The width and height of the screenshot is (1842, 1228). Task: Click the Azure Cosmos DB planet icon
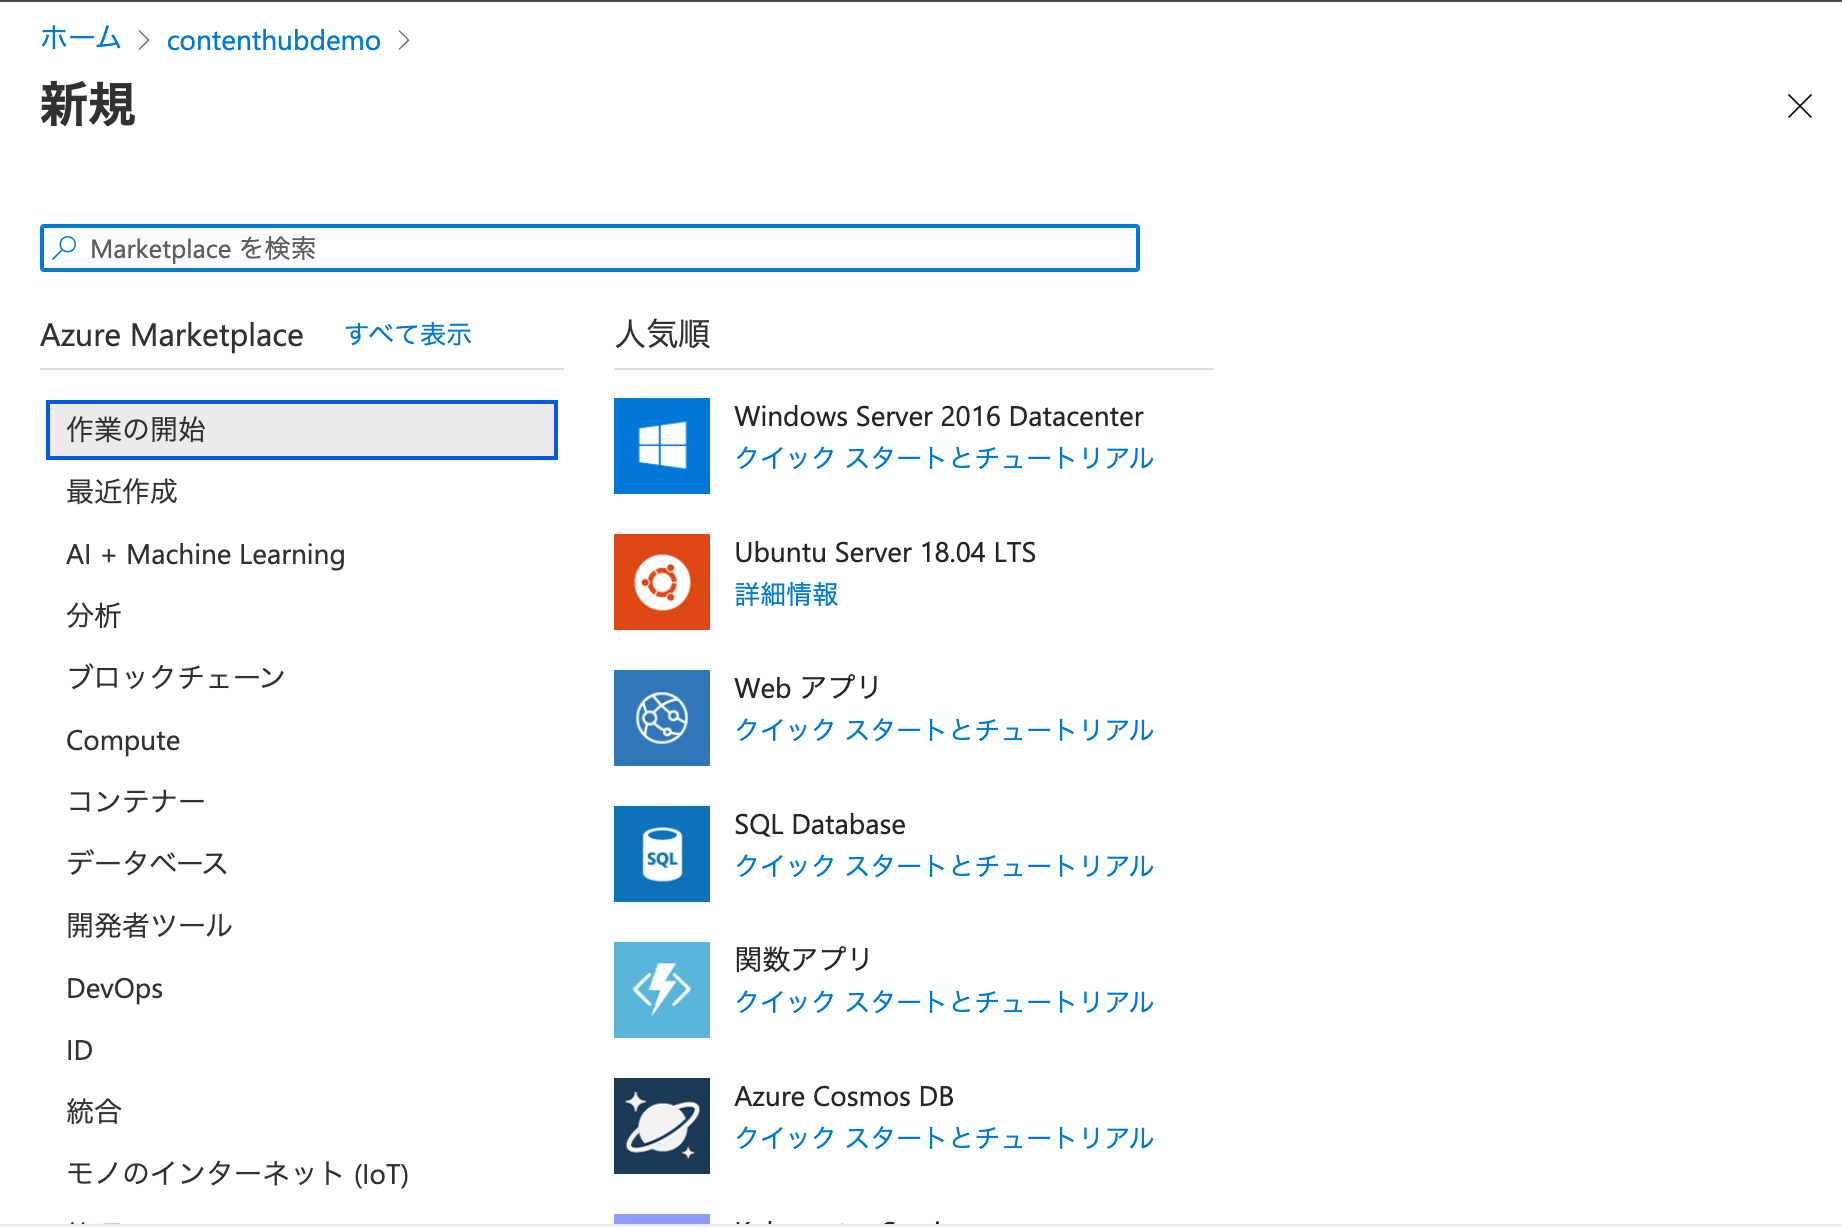[662, 1126]
